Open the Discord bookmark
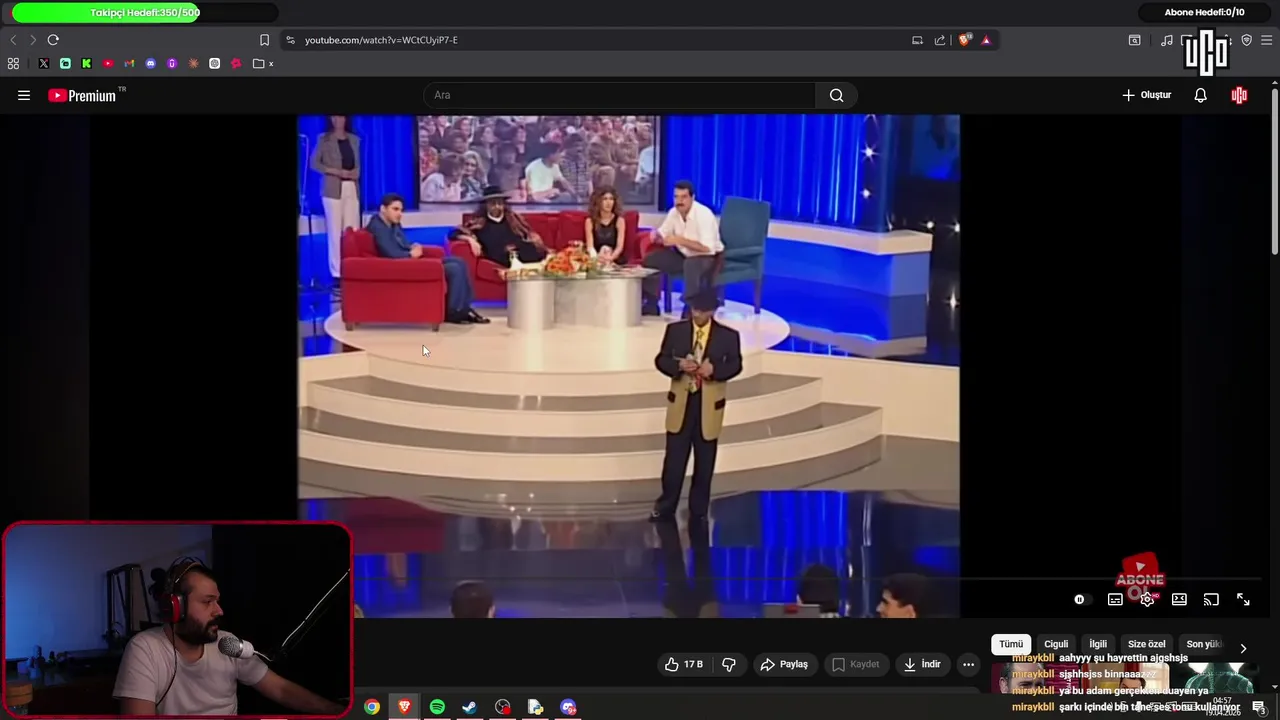The height and width of the screenshot is (720, 1280). [x=151, y=64]
